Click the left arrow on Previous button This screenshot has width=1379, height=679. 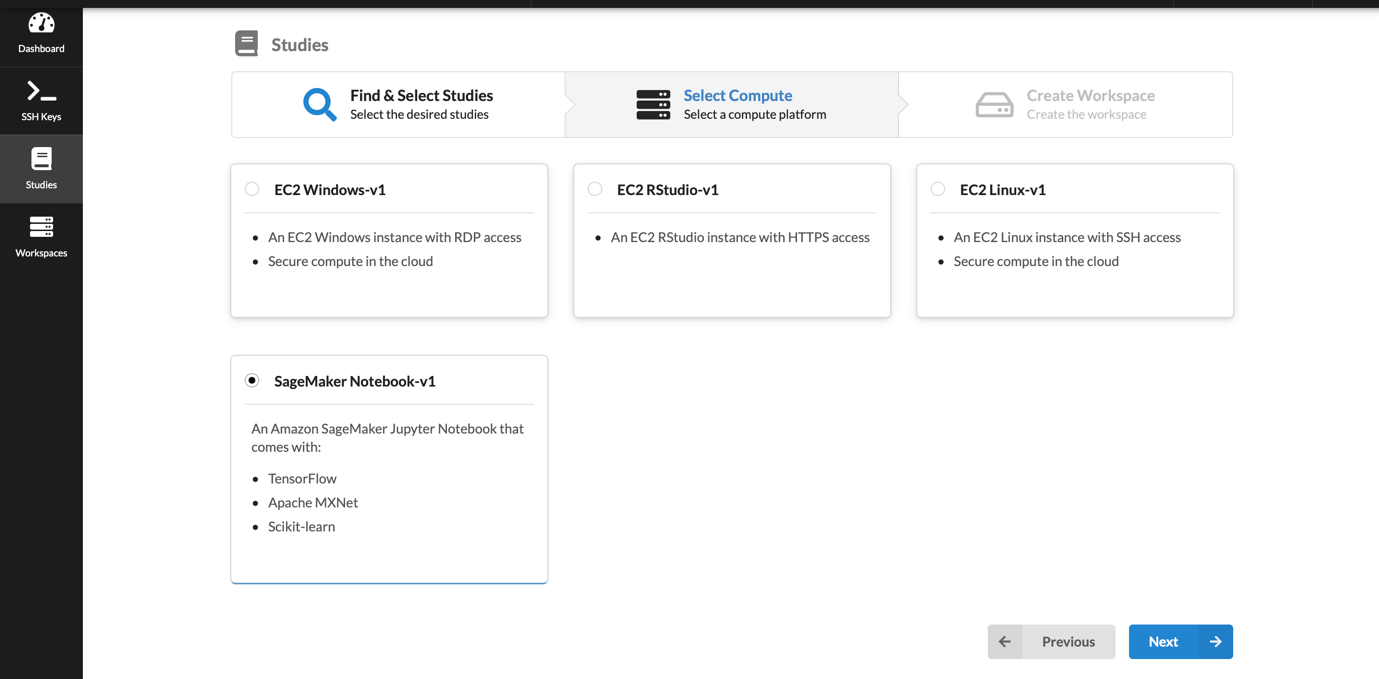1005,642
